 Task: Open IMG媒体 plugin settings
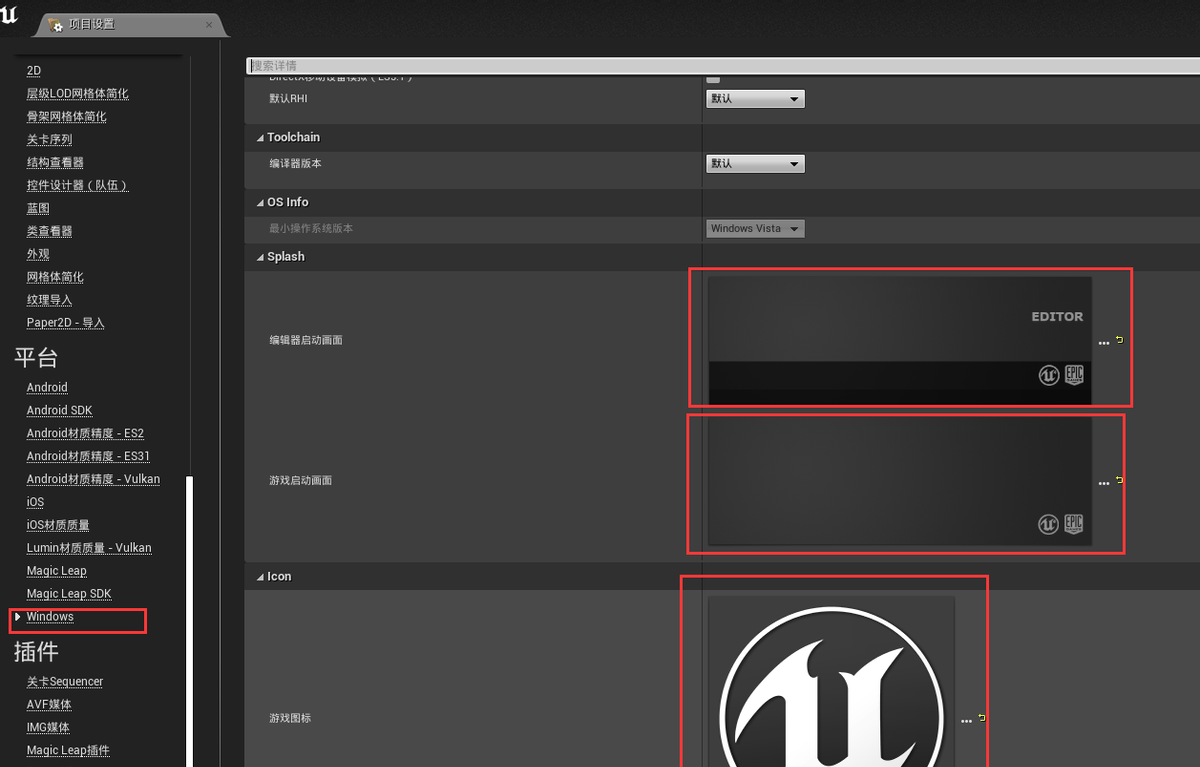(x=48, y=728)
